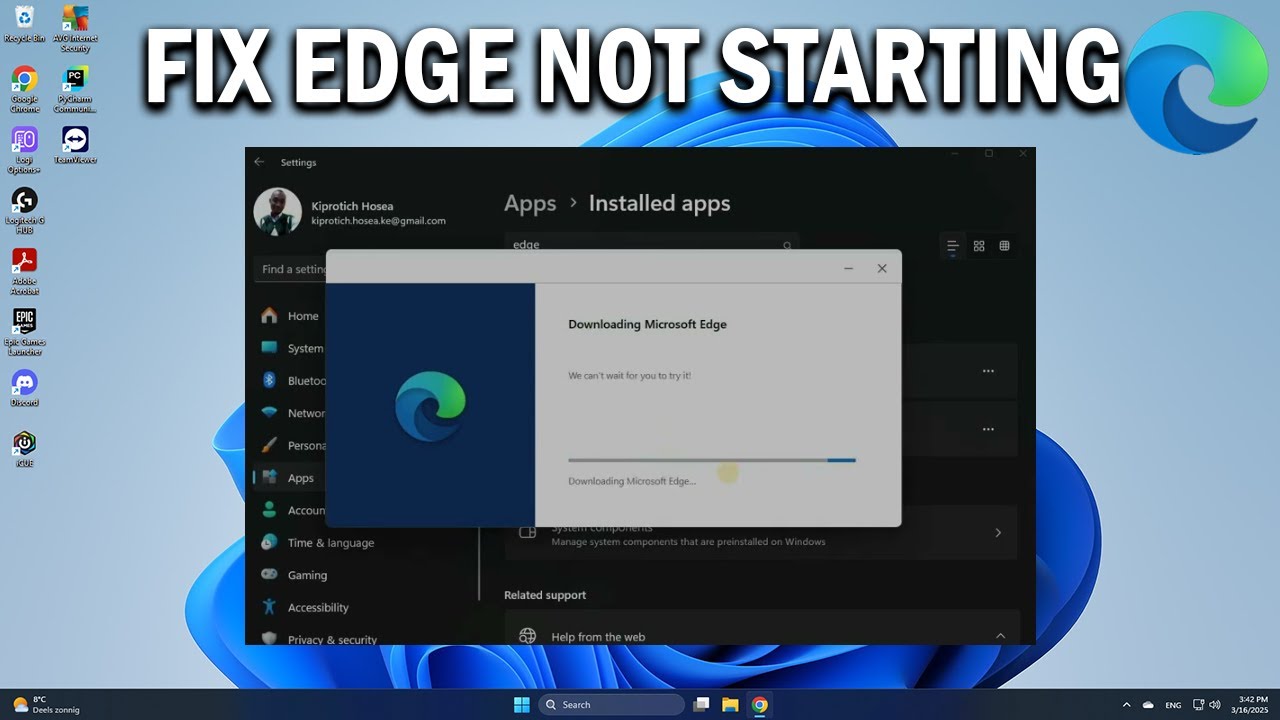The width and height of the screenshot is (1280, 720).
Task: Open Accessibility in the Settings sidebar
Action: click(x=318, y=607)
